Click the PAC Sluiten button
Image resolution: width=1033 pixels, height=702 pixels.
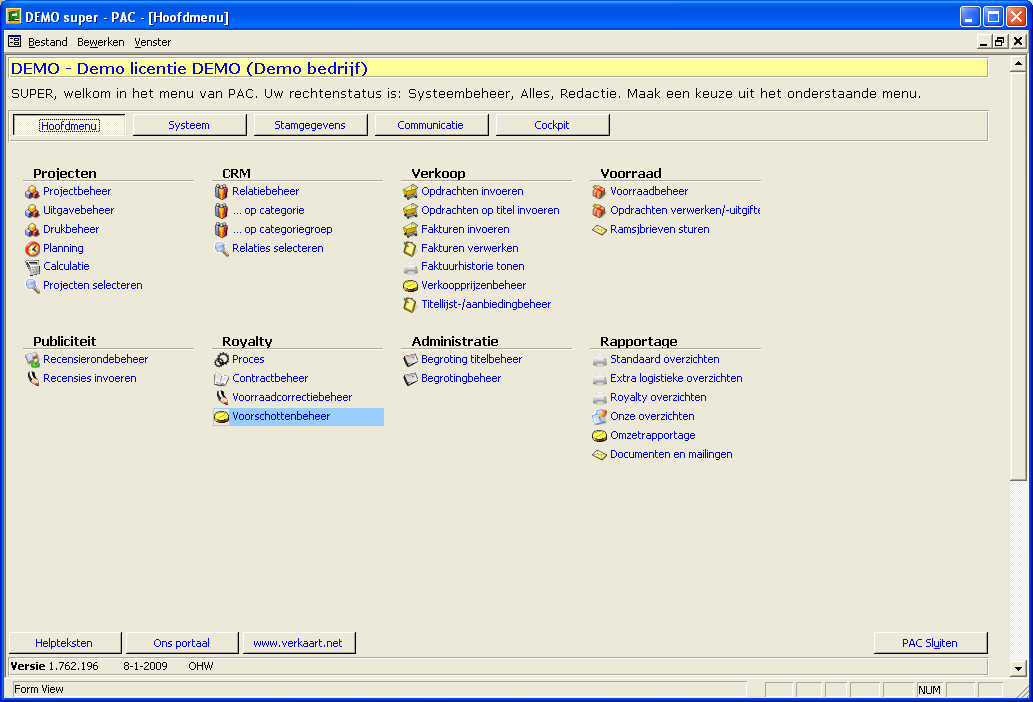[x=930, y=643]
